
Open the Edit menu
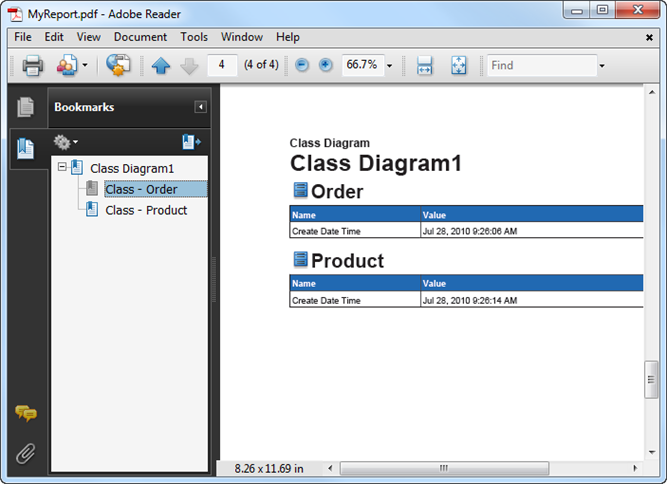tap(54, 37)
